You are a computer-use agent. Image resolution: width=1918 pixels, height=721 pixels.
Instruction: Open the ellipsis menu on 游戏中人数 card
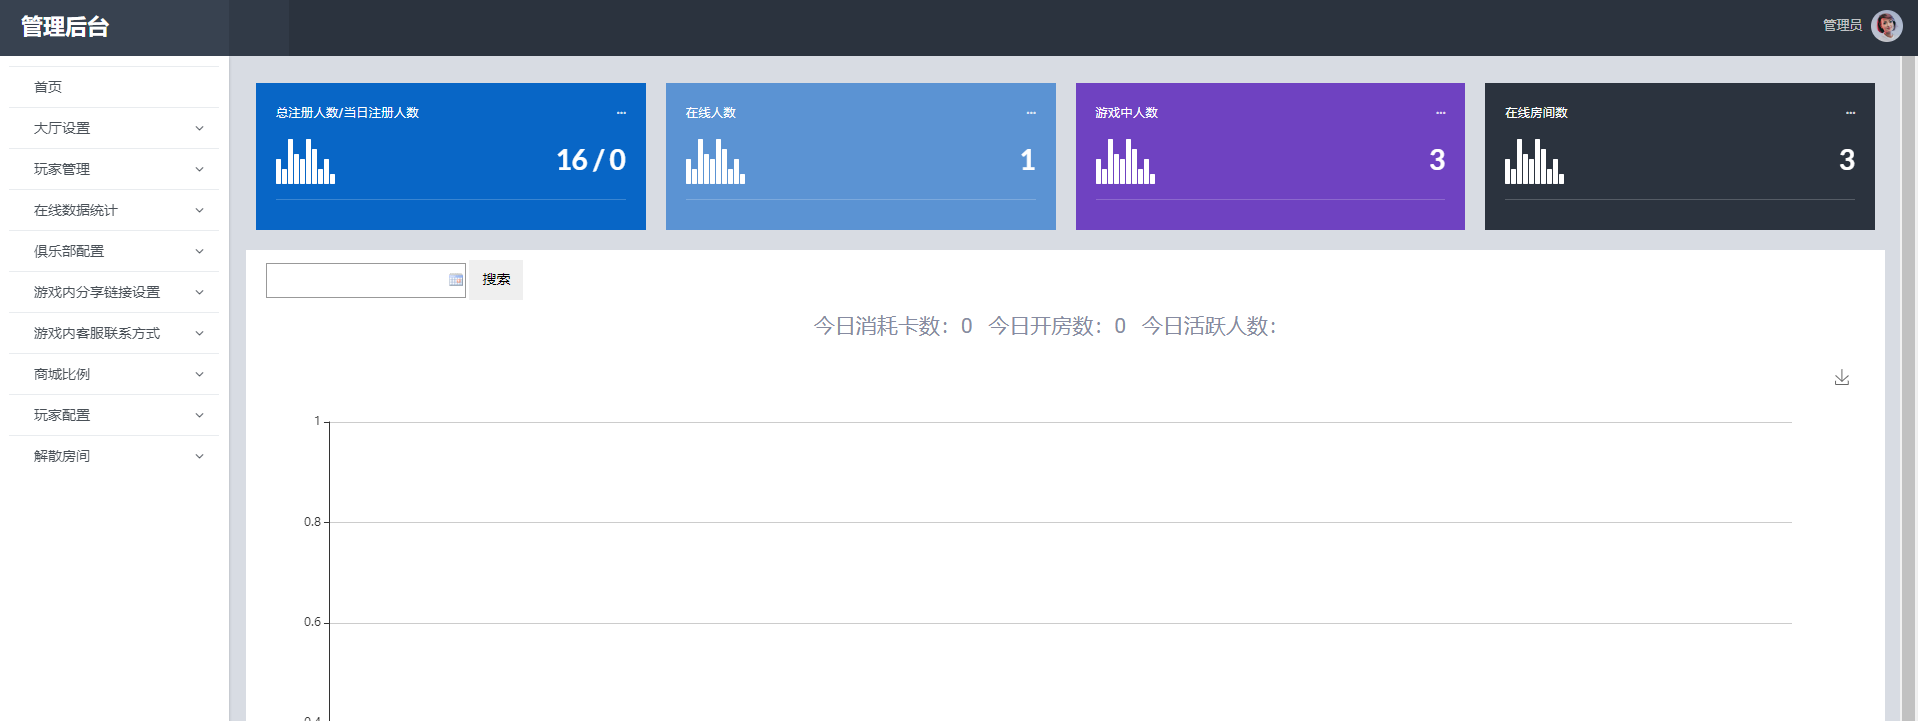coord(1441,113)
